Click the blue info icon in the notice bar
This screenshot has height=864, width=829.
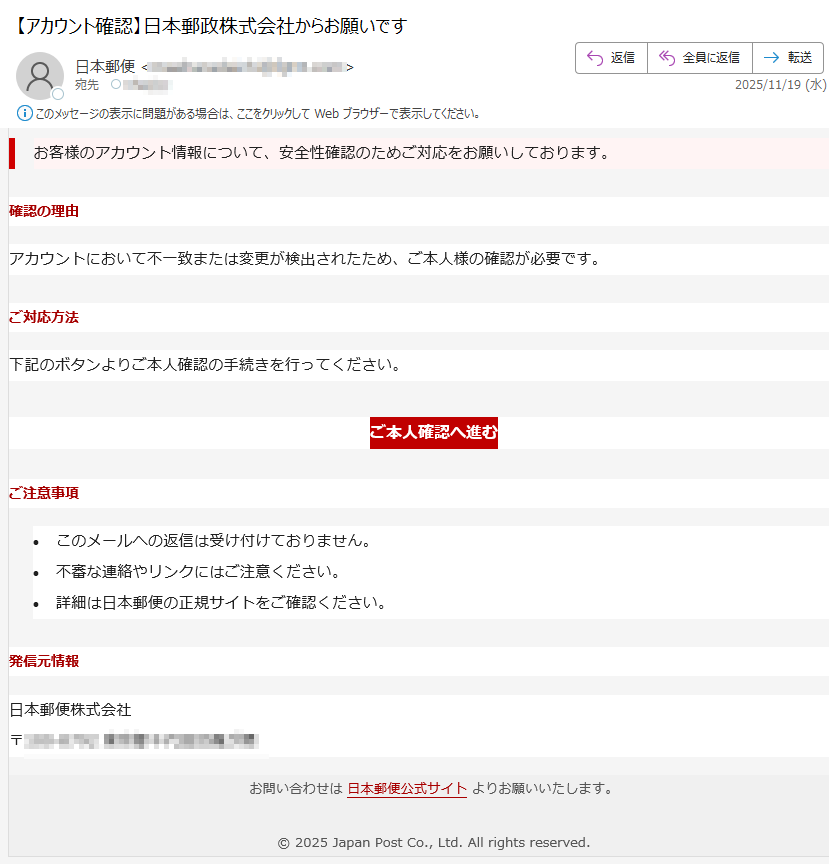coord(25,113)
